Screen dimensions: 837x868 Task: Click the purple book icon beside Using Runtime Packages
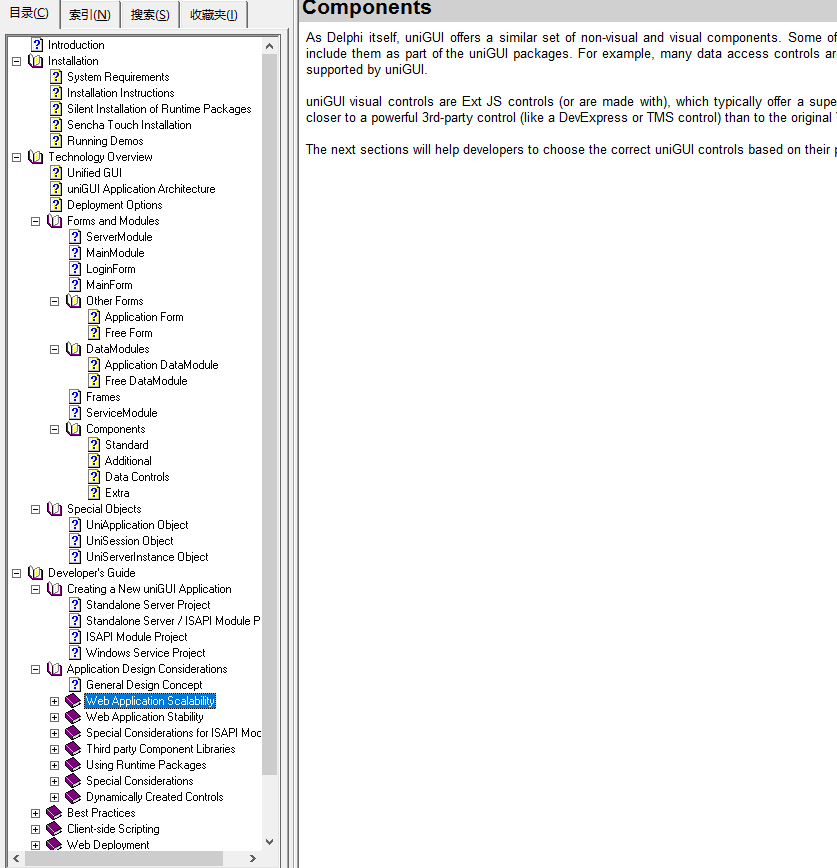[x=74, y=765]
